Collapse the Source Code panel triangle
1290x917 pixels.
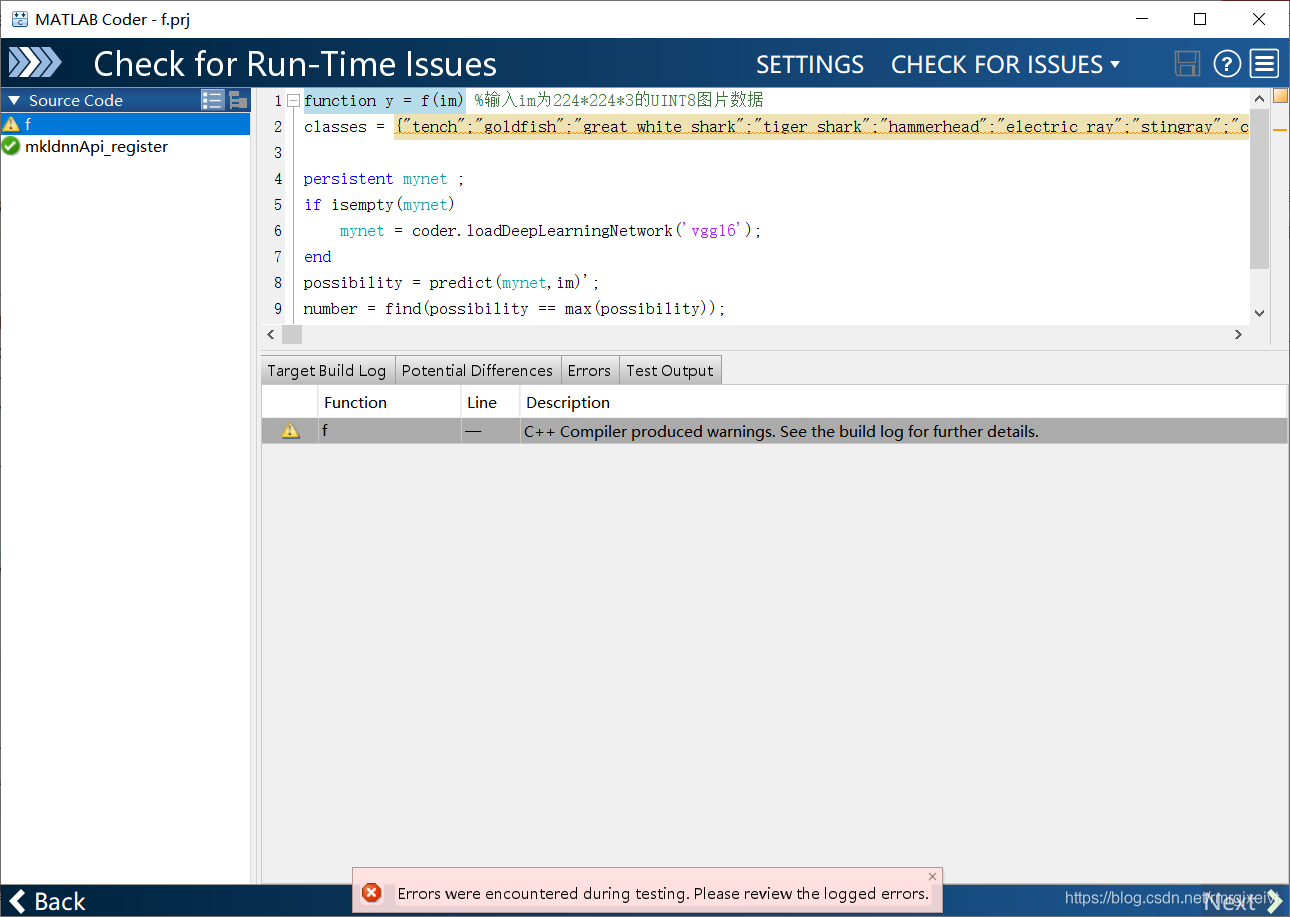tap(14, 100)
